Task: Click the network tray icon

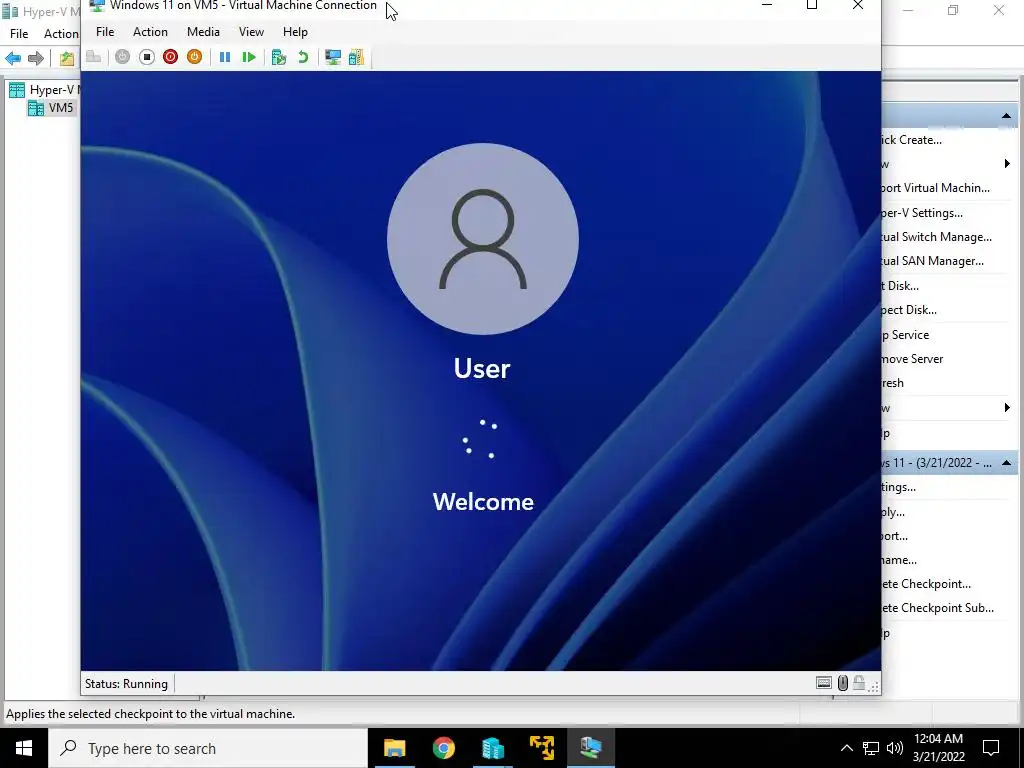Action: coord(871,748)
